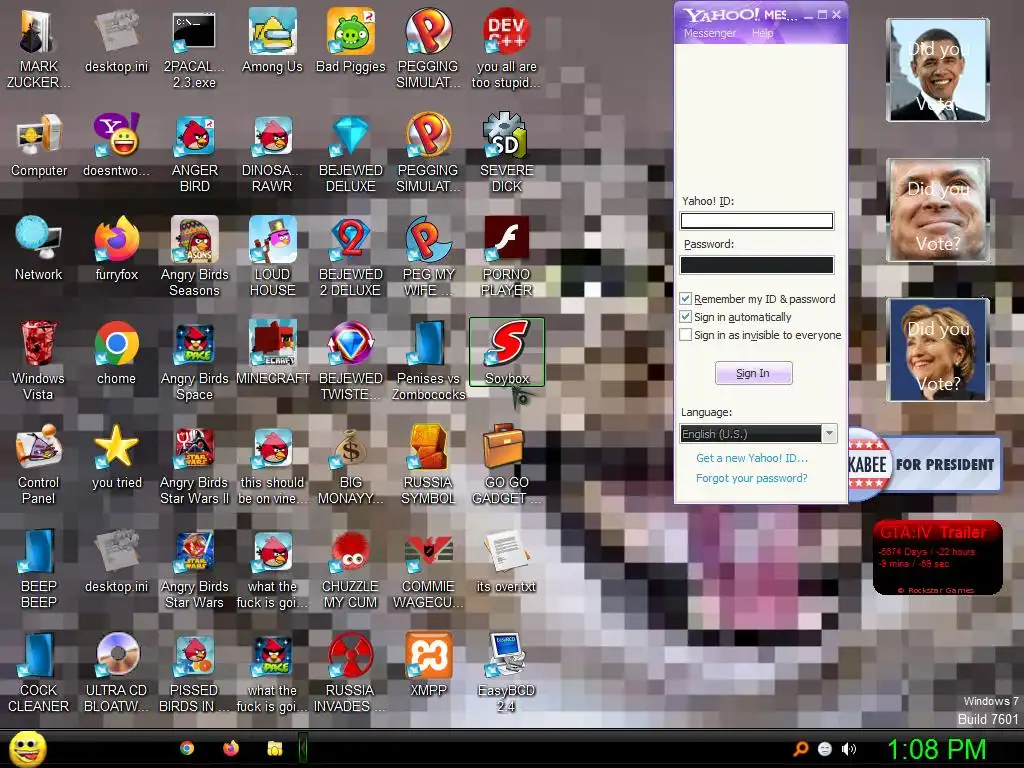Select the RUSSIA SYMBOL desktop icon
The image size is (1024, 768).
[428, 464]
